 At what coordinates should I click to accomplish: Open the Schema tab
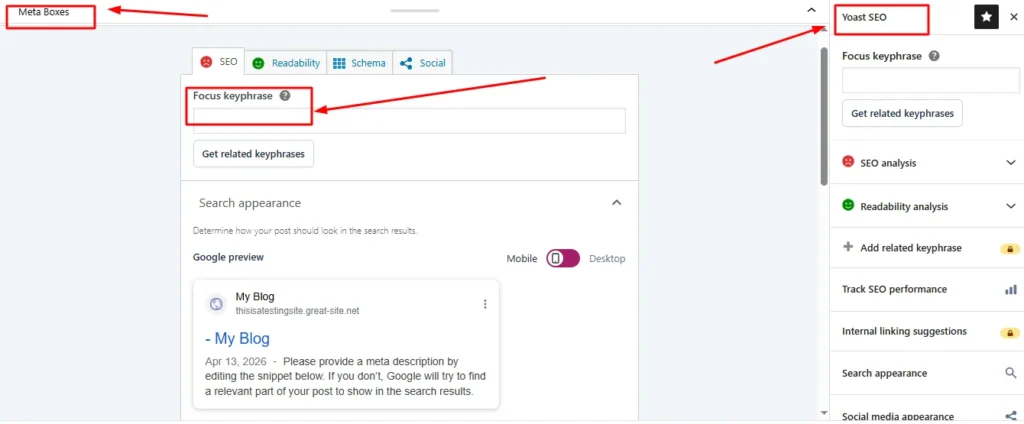click(x=359, y=63)
